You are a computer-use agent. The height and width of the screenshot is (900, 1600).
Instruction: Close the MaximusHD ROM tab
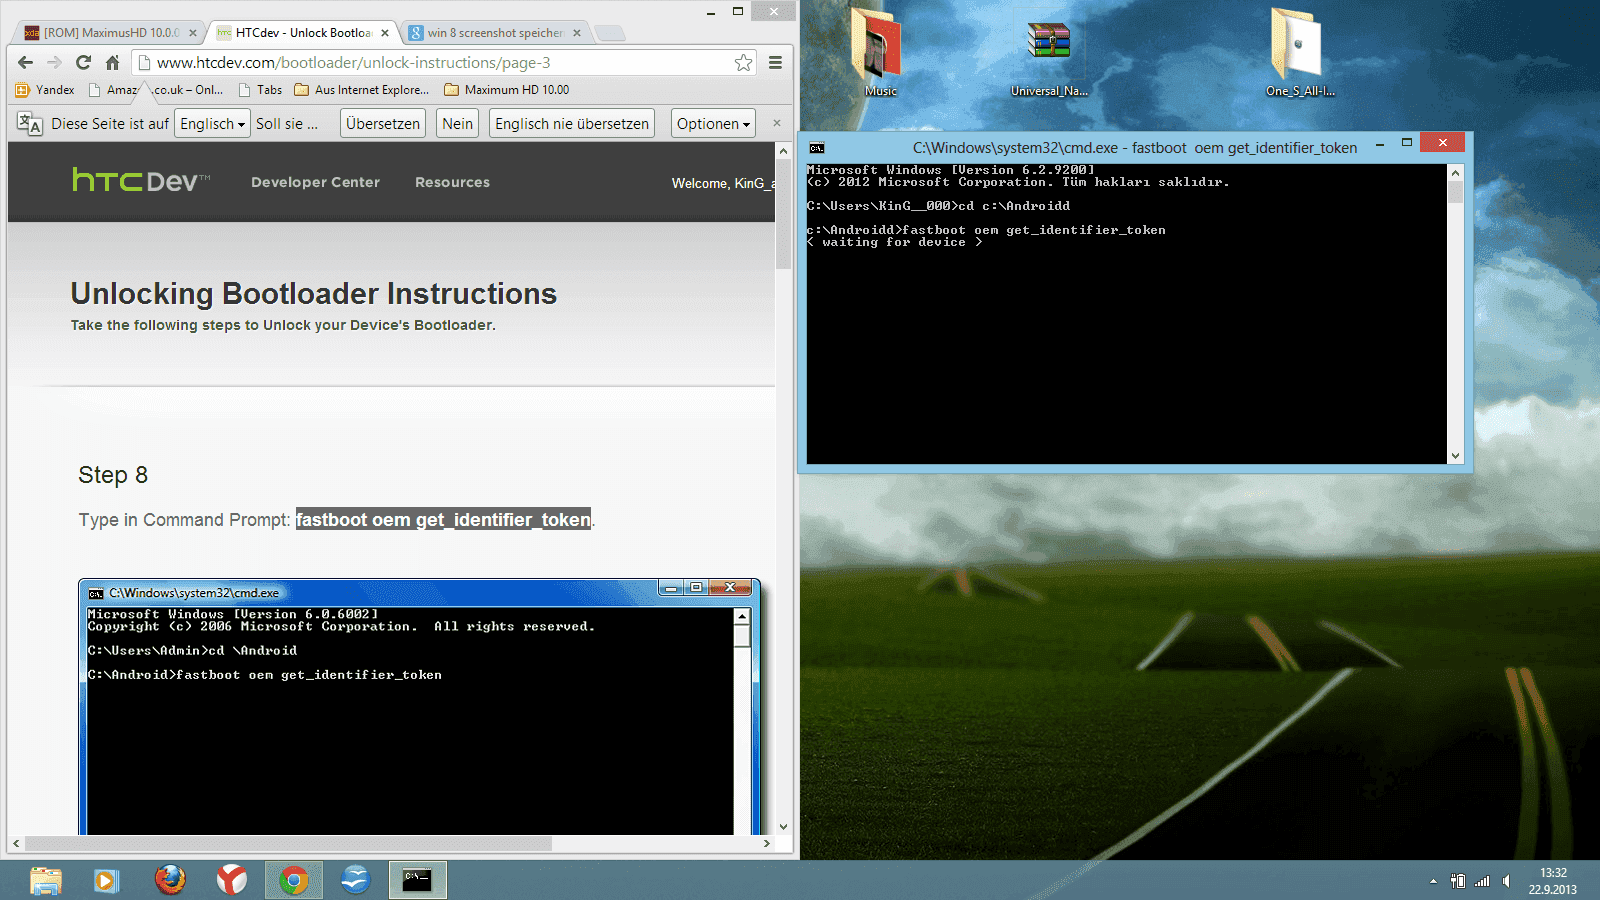pyautogui.click(x=193, y=33)
